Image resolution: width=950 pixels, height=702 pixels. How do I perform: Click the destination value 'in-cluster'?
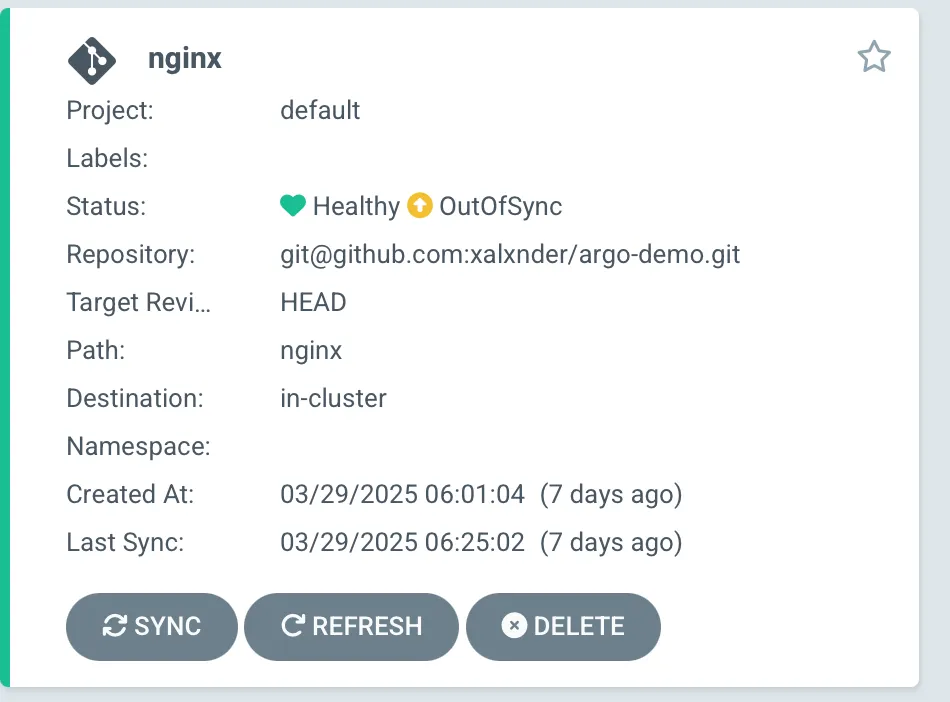click(x=333, y=399)
